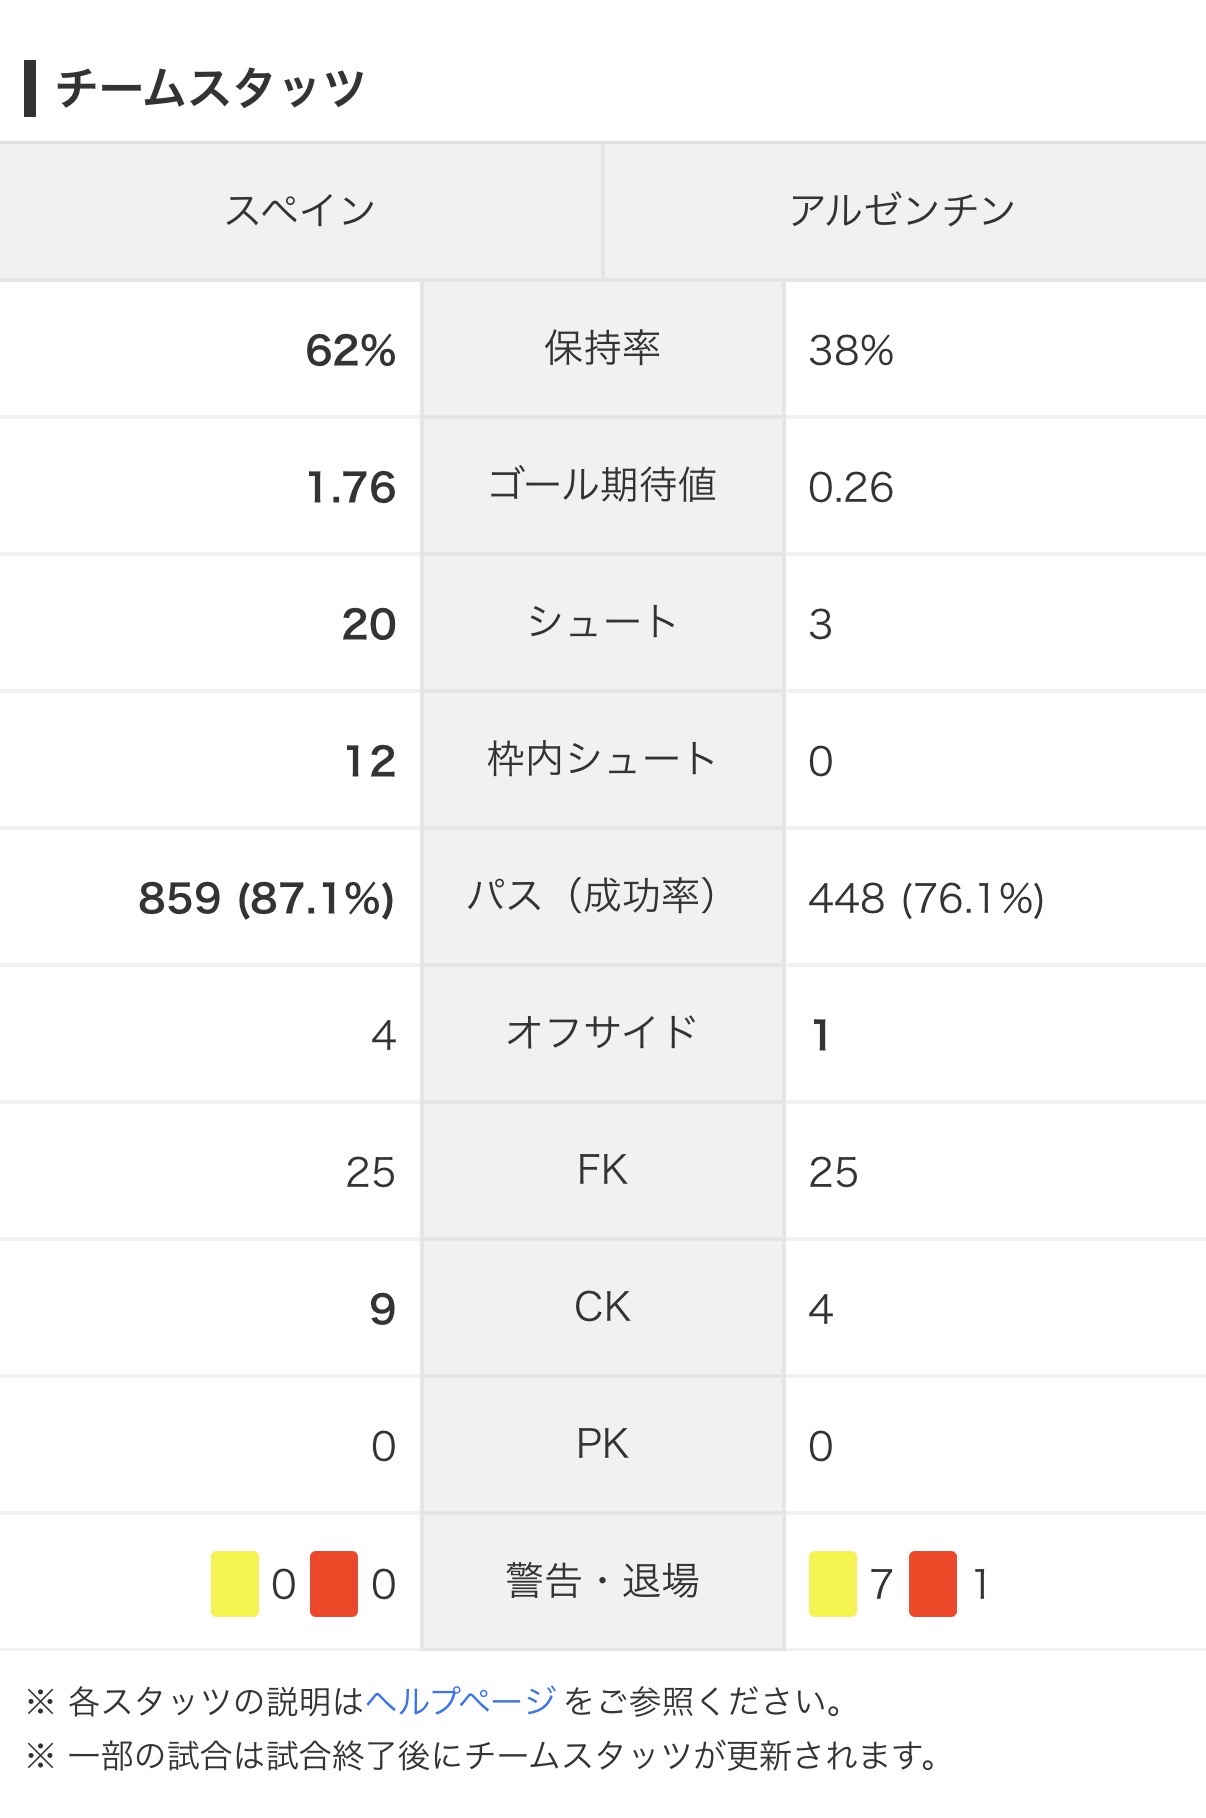Click Spain's 62% possession value
Screen dimensions: 1206x1818
351,351
